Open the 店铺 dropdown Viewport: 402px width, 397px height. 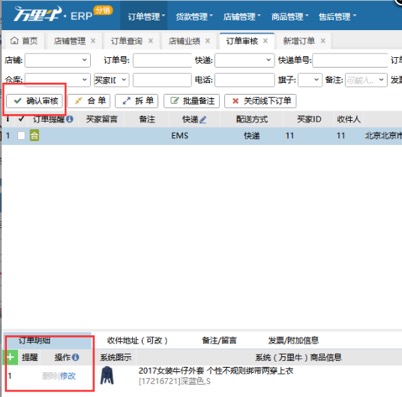[58, 60]
